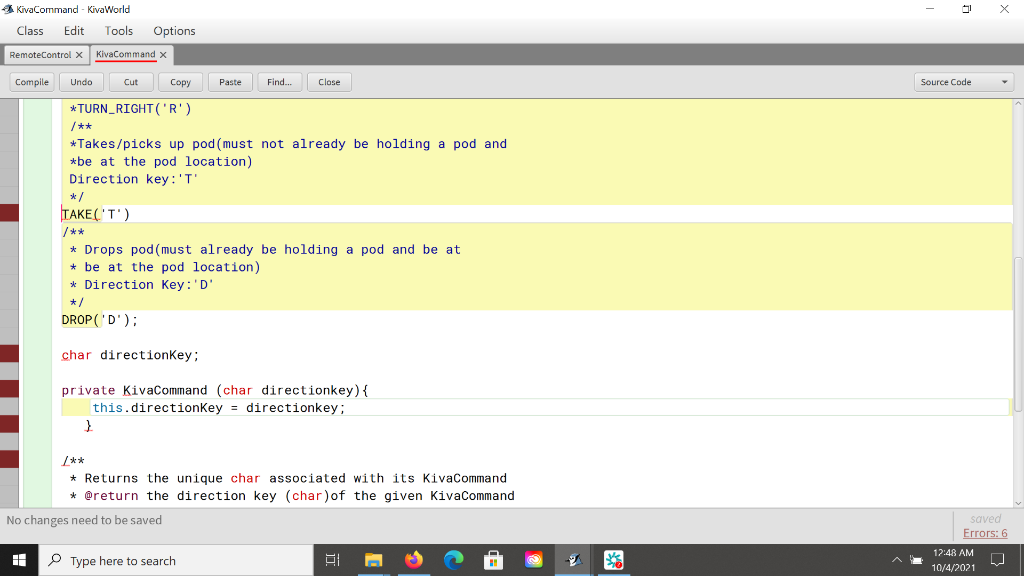
Task: Click the Compile button
Action: point(31,81)
